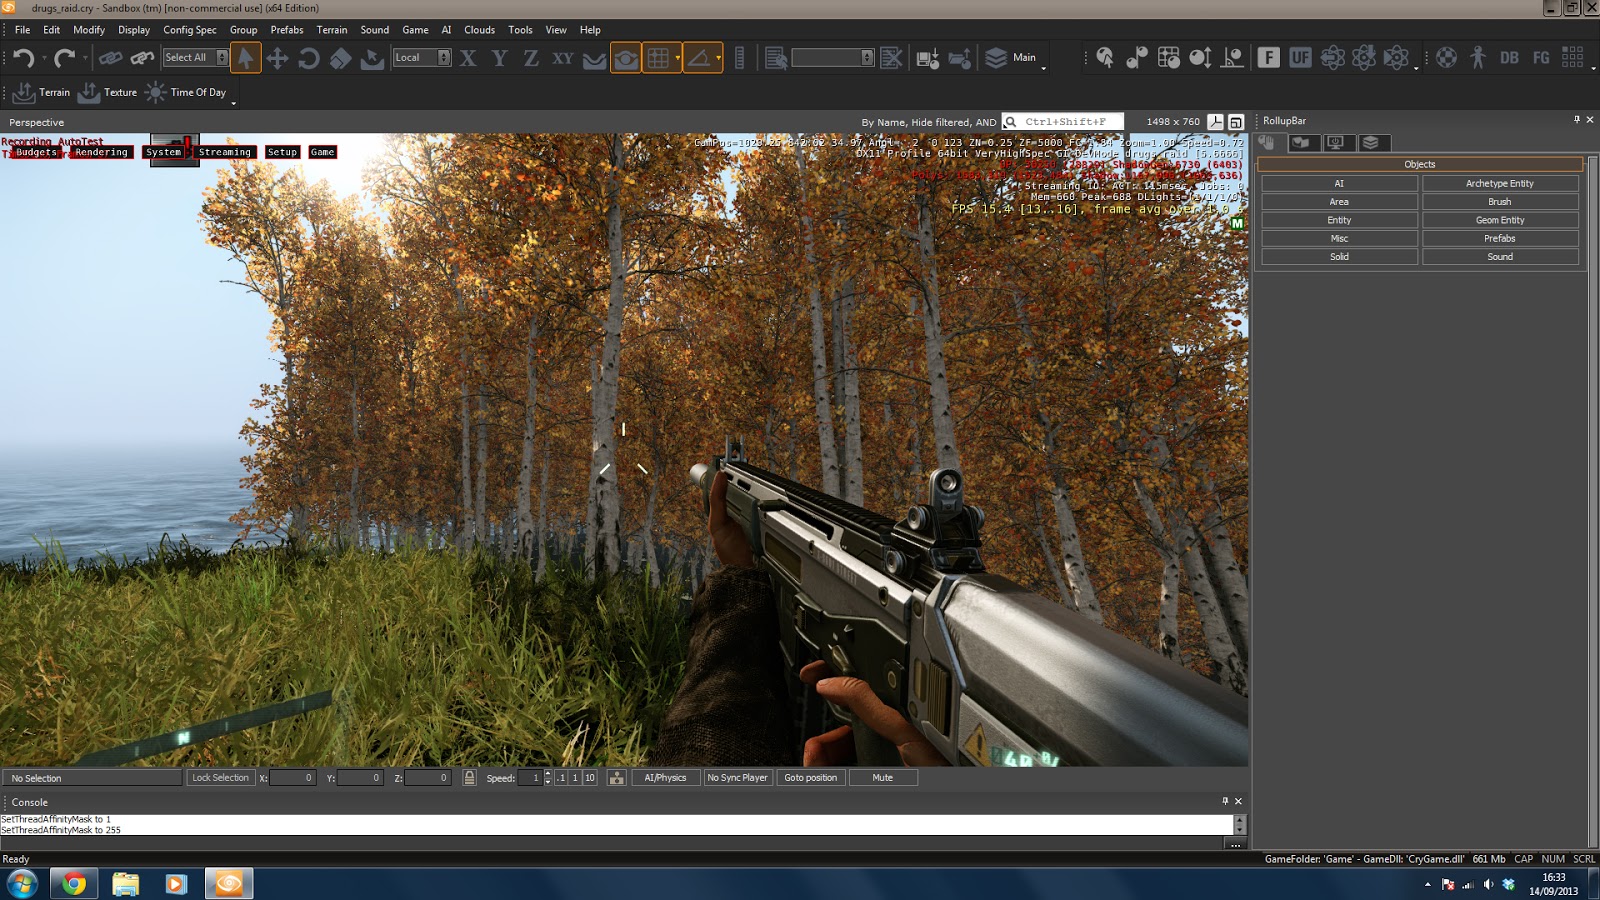Expand the Main layer dropdown
The height and width of the screenshot is (900, 1600).
pyautogui.click(x=1044, y=68)
